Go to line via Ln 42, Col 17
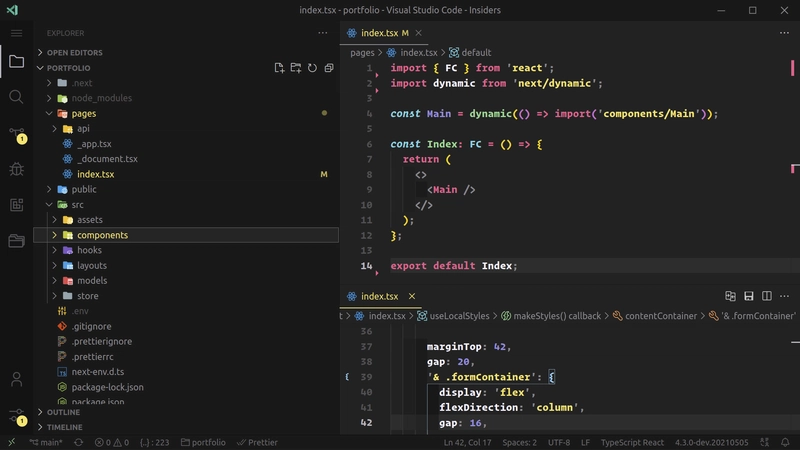Image resolution: width=800 pixels, height=450 pixels. pyautogui.click(x=467, y=442)
